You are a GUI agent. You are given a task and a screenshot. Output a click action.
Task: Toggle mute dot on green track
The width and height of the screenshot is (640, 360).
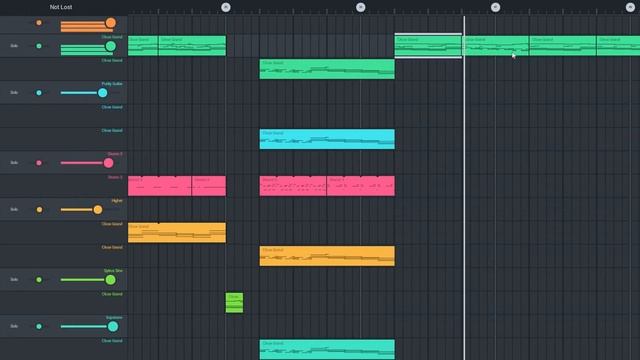pos(39,46)
